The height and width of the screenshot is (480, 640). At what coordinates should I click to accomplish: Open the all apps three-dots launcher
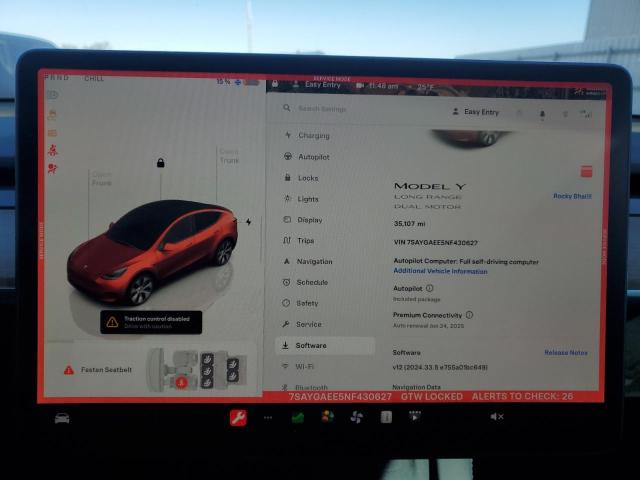268,418
